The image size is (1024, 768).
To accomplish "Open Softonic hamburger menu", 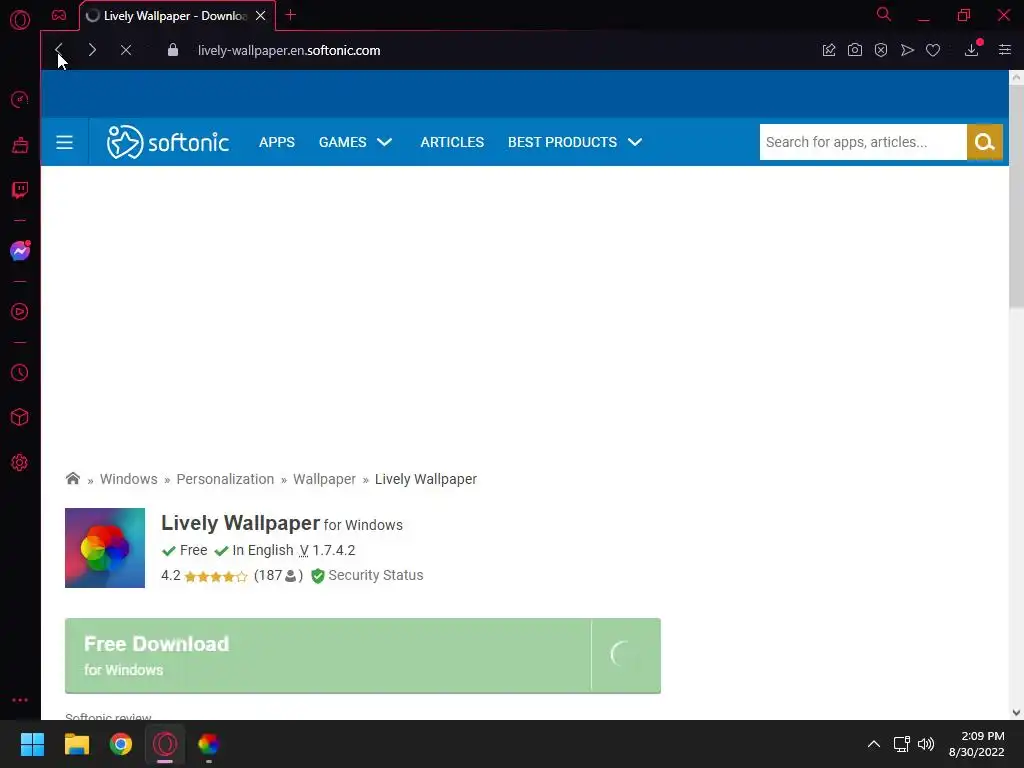I will (64, 142).
